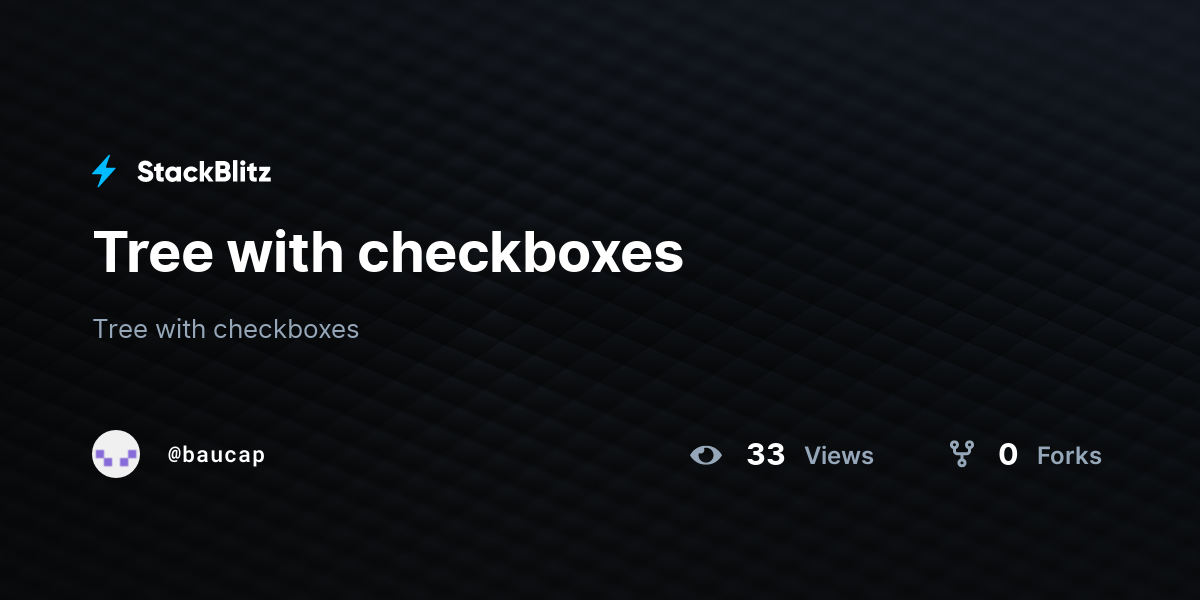
Task: Click the word 'checkboxes' in the large title
Action: pyautogui.click(x=521, y=251)
